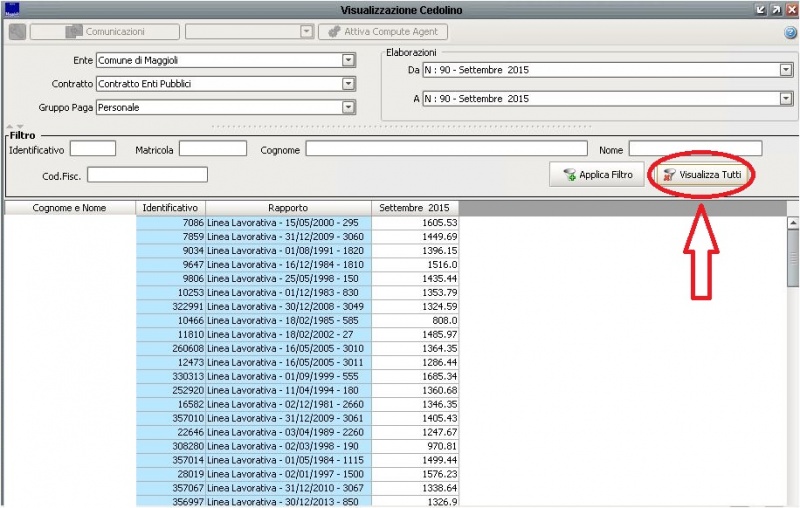800x508 pixels.
Task: Click the help icon in top right
Action: (x=790, y=32)
